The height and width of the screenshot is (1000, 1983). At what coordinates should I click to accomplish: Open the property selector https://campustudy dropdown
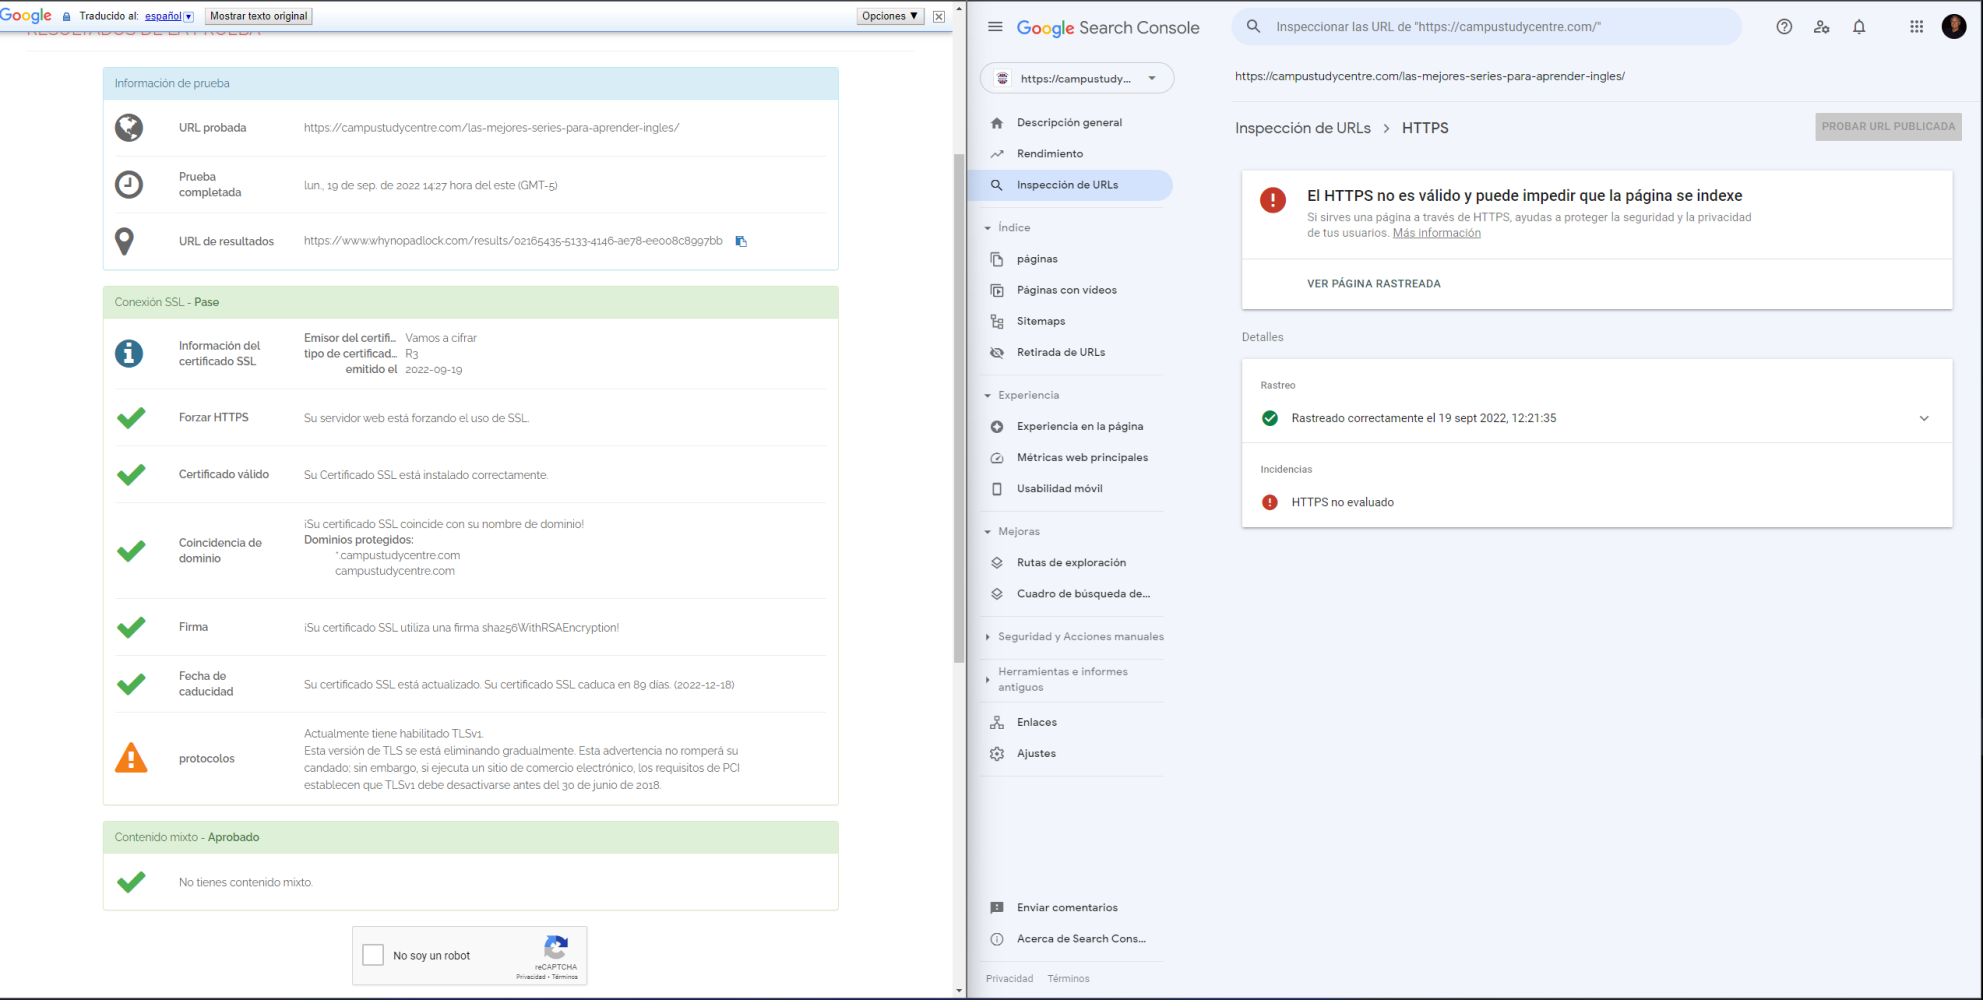point(1077,78)
